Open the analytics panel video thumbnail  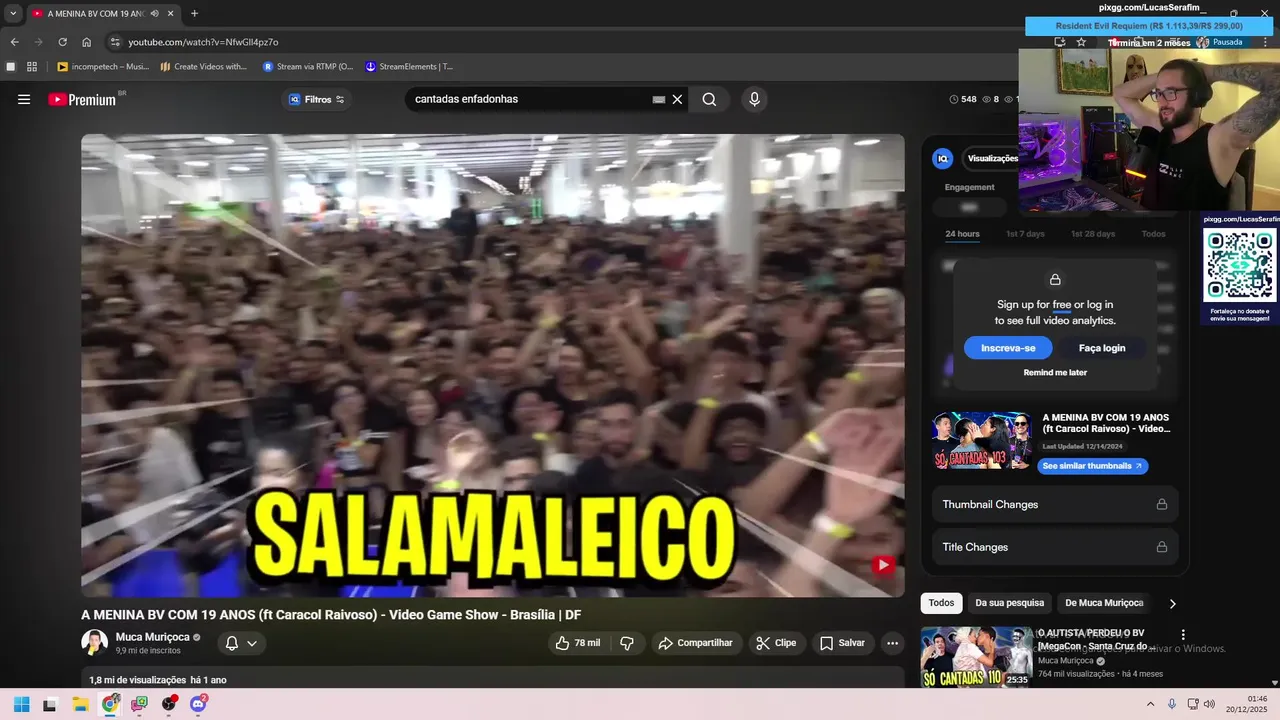[x=982, y=440]
